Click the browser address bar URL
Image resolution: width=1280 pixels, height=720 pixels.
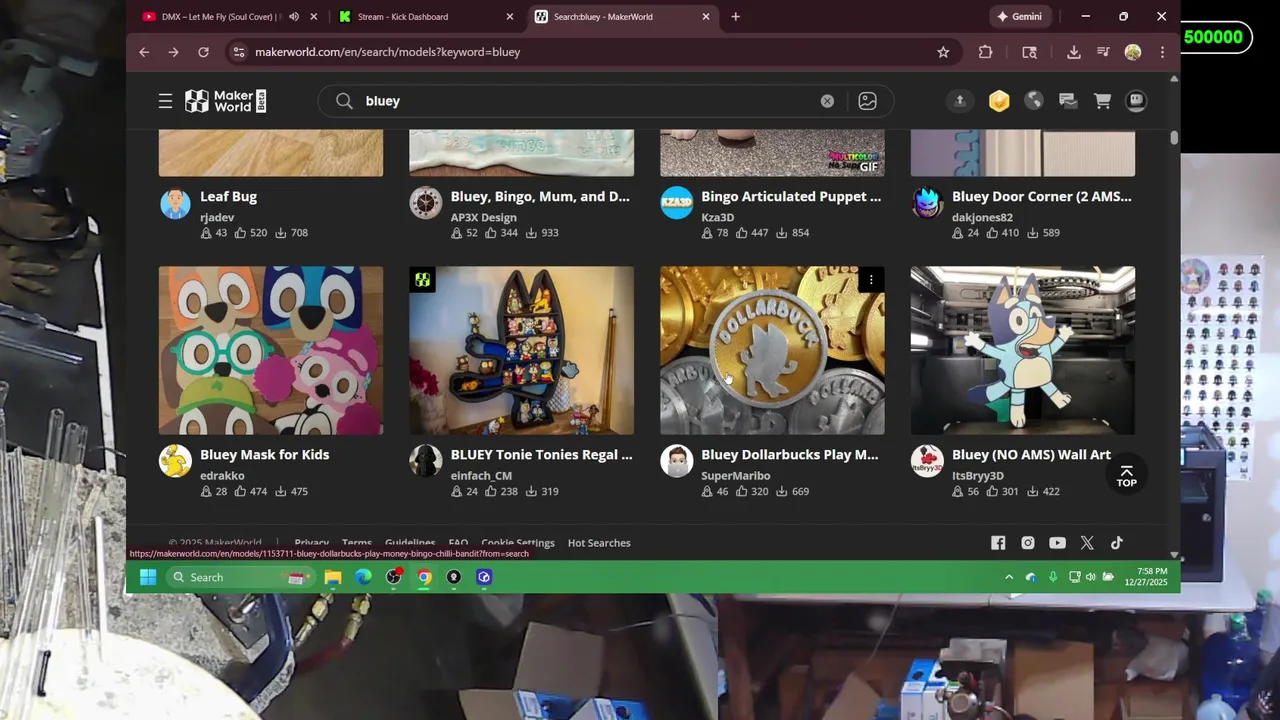tap(387, 52)
